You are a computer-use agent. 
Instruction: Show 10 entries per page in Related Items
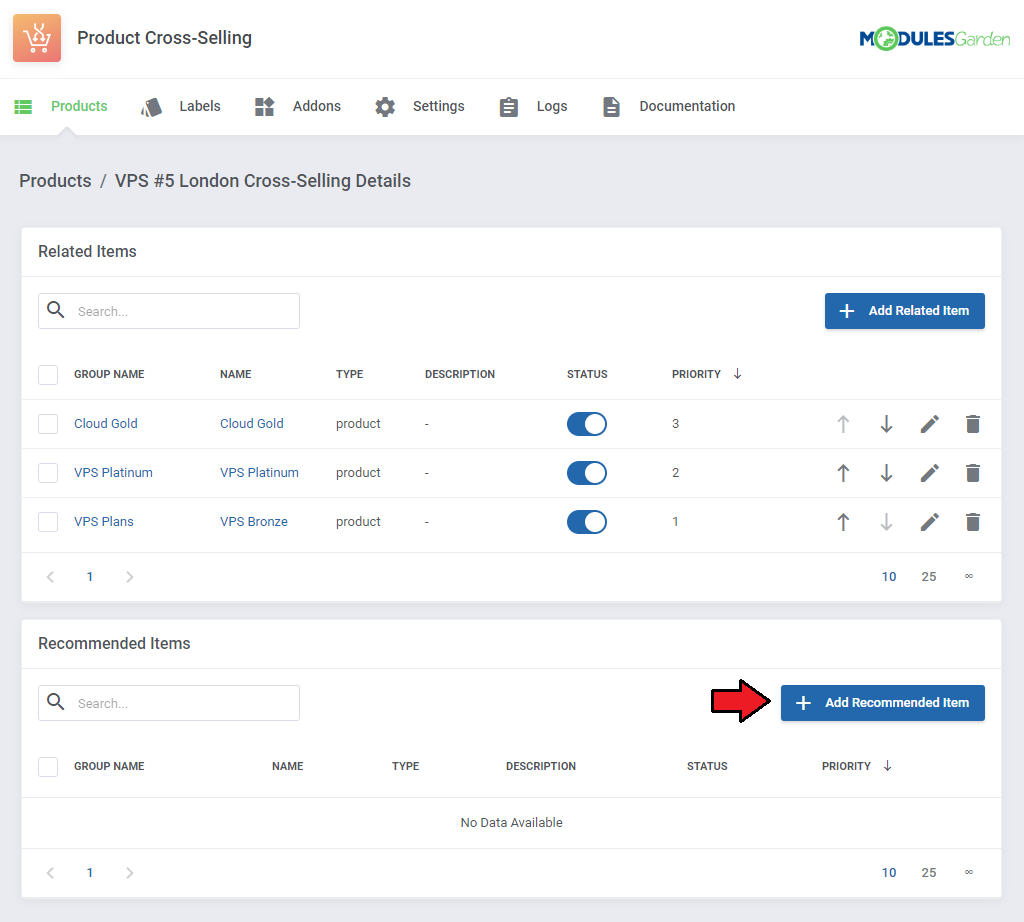(x=889, y=577)
